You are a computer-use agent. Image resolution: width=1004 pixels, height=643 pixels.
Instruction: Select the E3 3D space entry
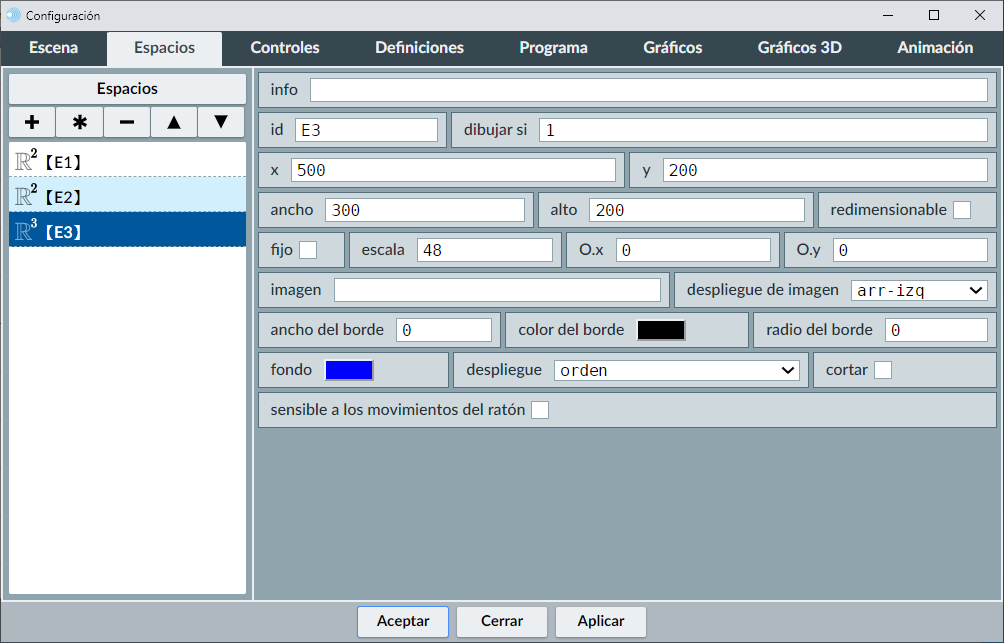[127, 230]
